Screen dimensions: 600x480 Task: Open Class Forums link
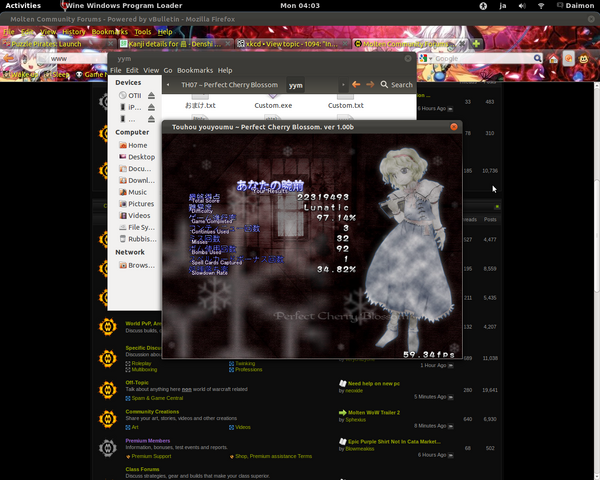coord(142,469)
